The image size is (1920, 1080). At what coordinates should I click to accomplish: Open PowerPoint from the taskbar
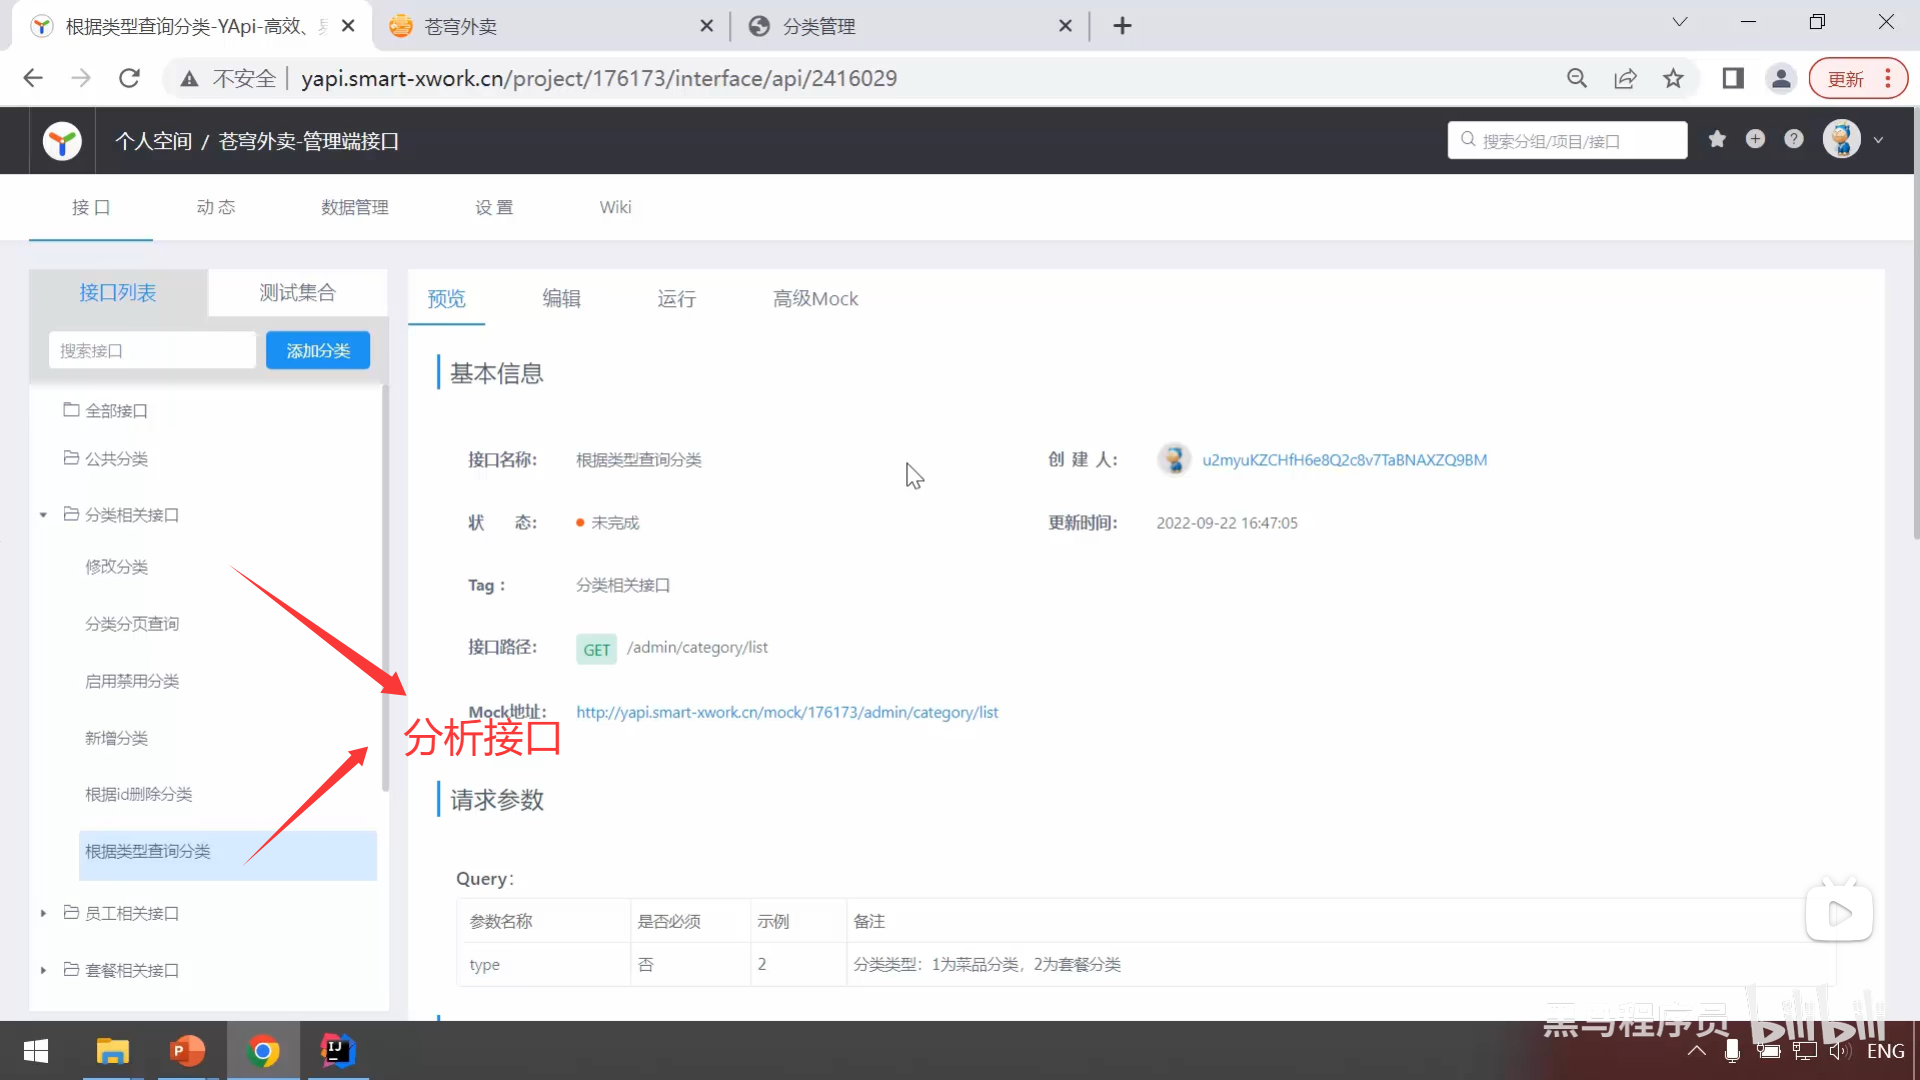[x=187, y=1051]
